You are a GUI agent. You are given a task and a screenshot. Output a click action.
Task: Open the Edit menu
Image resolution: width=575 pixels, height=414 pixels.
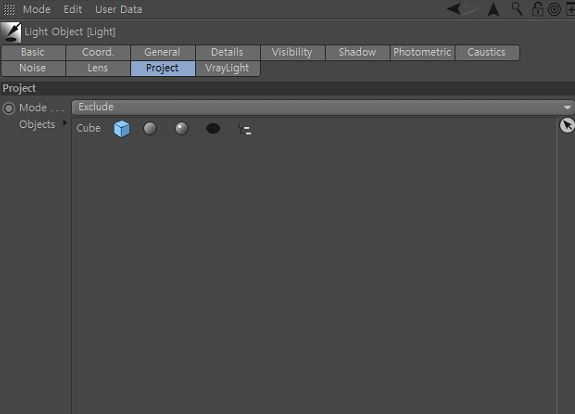tap(73, 9)
